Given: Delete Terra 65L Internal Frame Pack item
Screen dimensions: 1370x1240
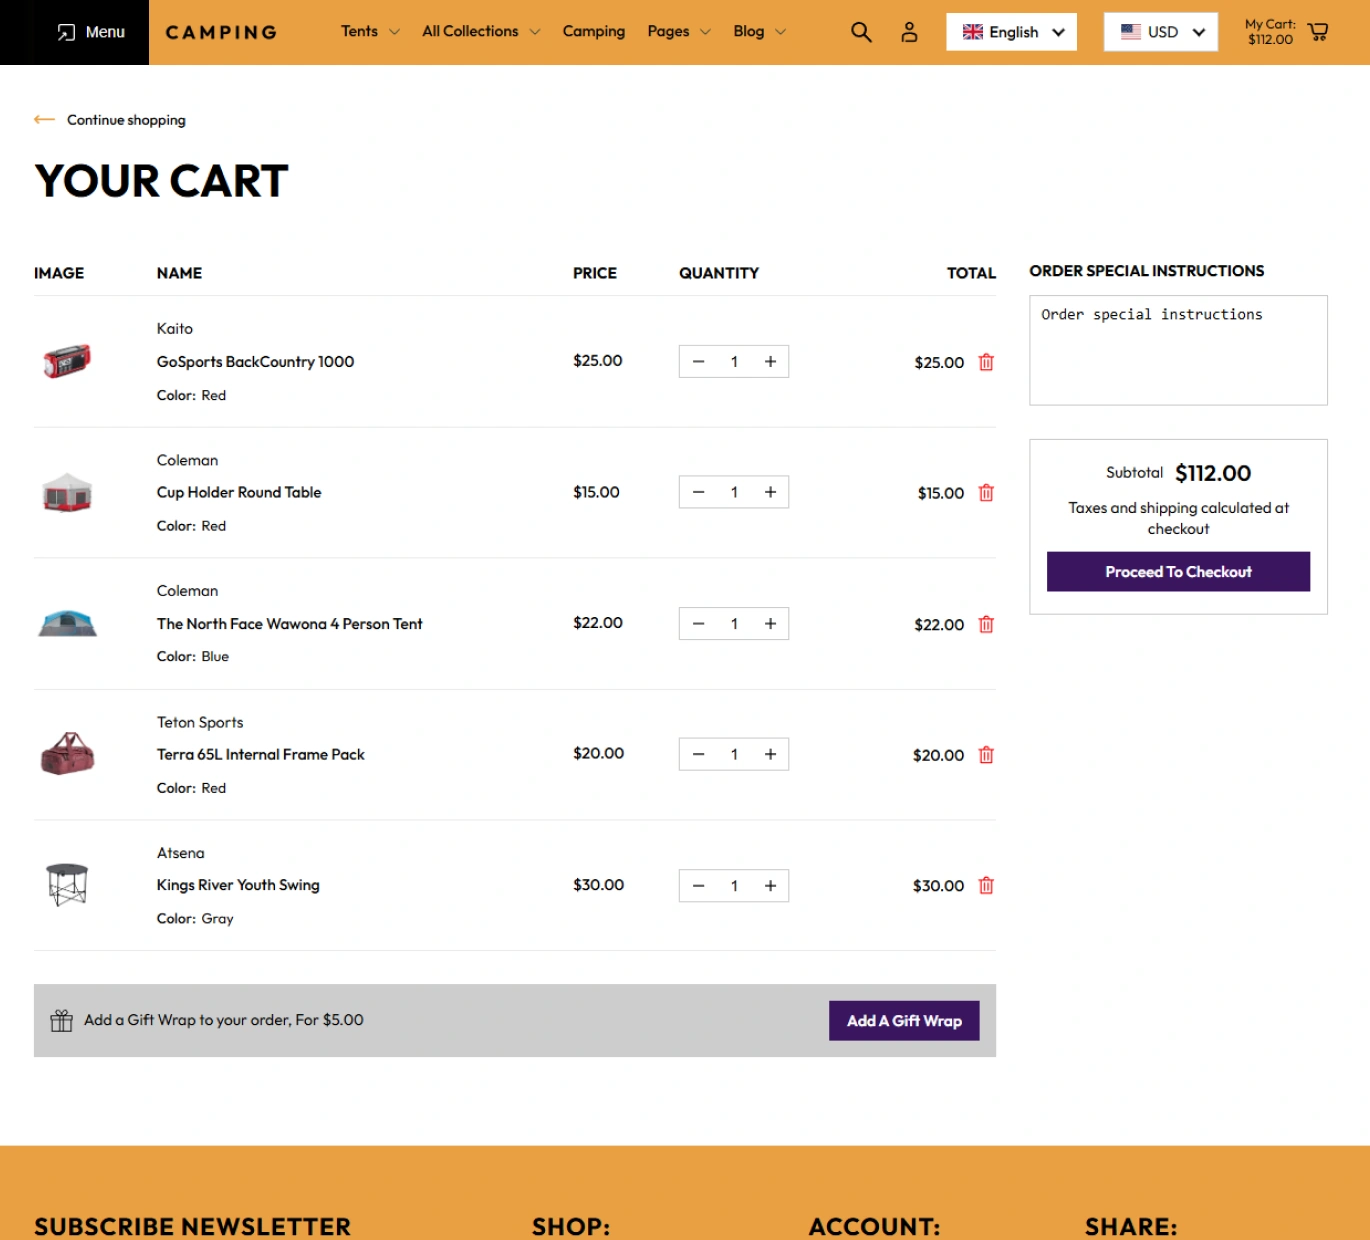Looking at the screenshot, I should pos(986,755).
